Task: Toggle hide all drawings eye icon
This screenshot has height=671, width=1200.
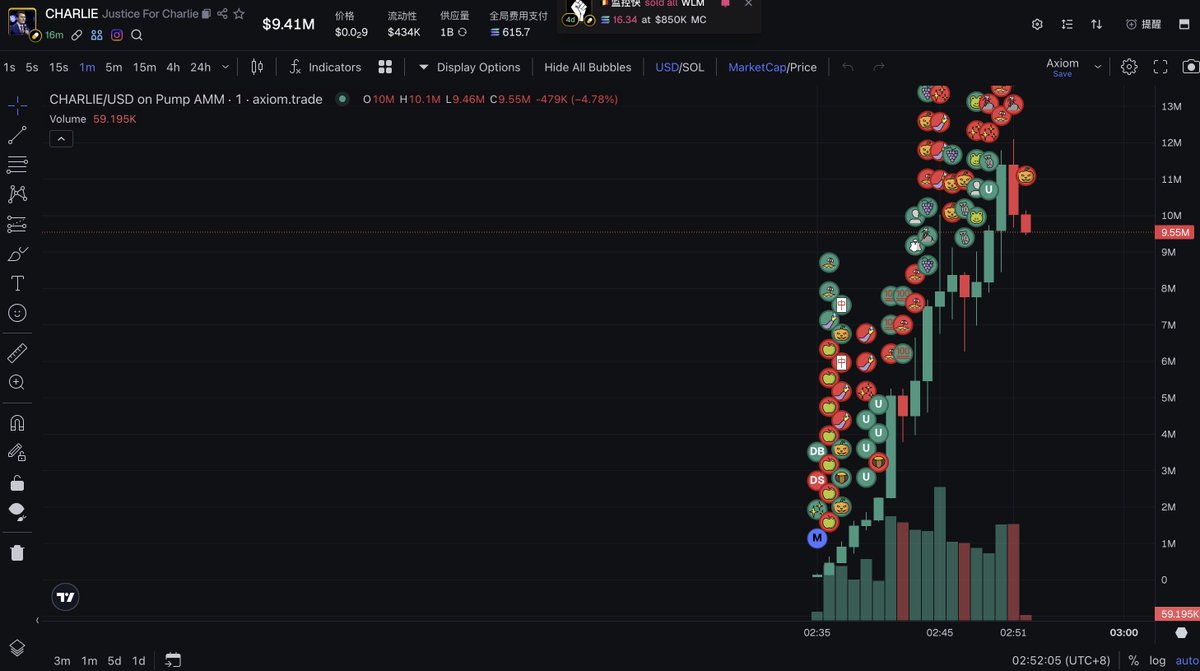Action: 17,512
